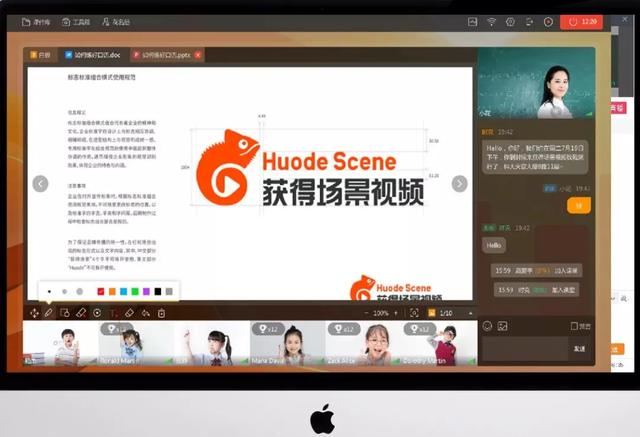
Task: Click the Wi-Fi network status icon
Action: point(491,22)
